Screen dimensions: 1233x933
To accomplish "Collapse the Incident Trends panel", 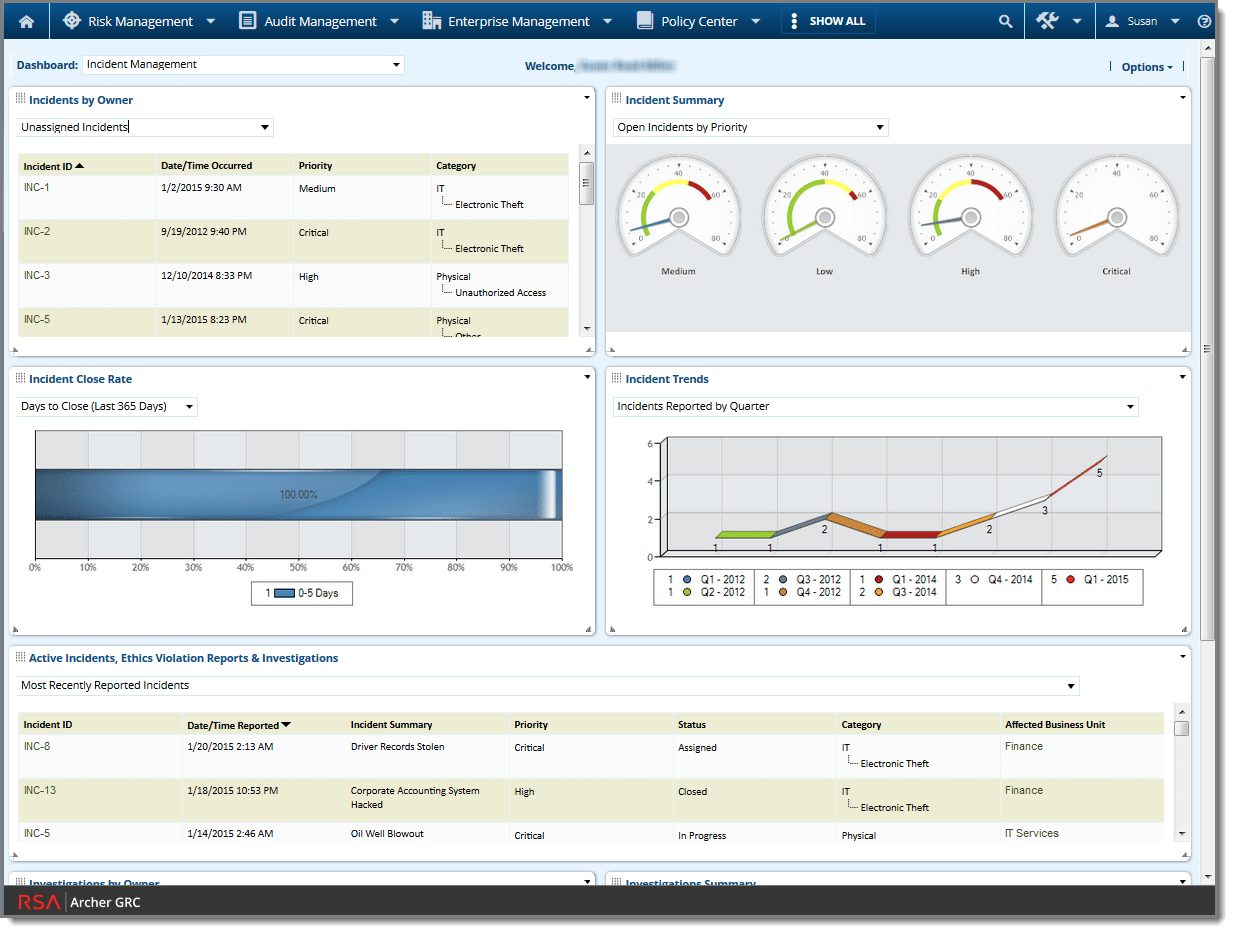I will (x=1182, y=377).
